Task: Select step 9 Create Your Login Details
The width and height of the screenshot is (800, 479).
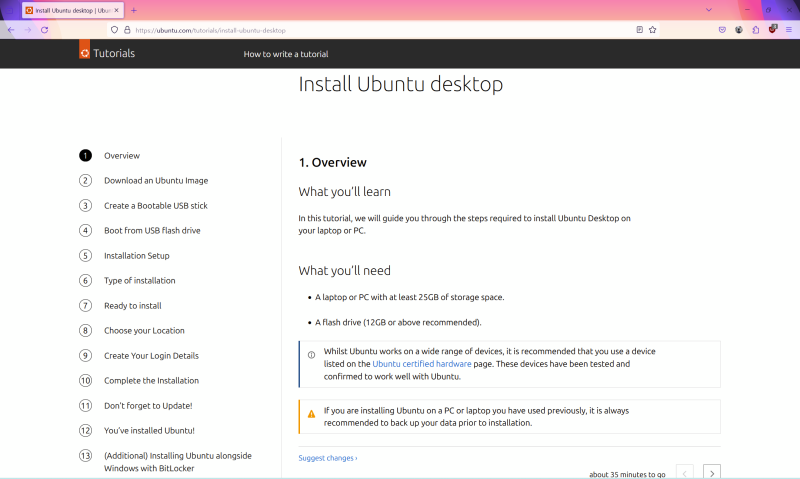Action: (x=151, y=356)
